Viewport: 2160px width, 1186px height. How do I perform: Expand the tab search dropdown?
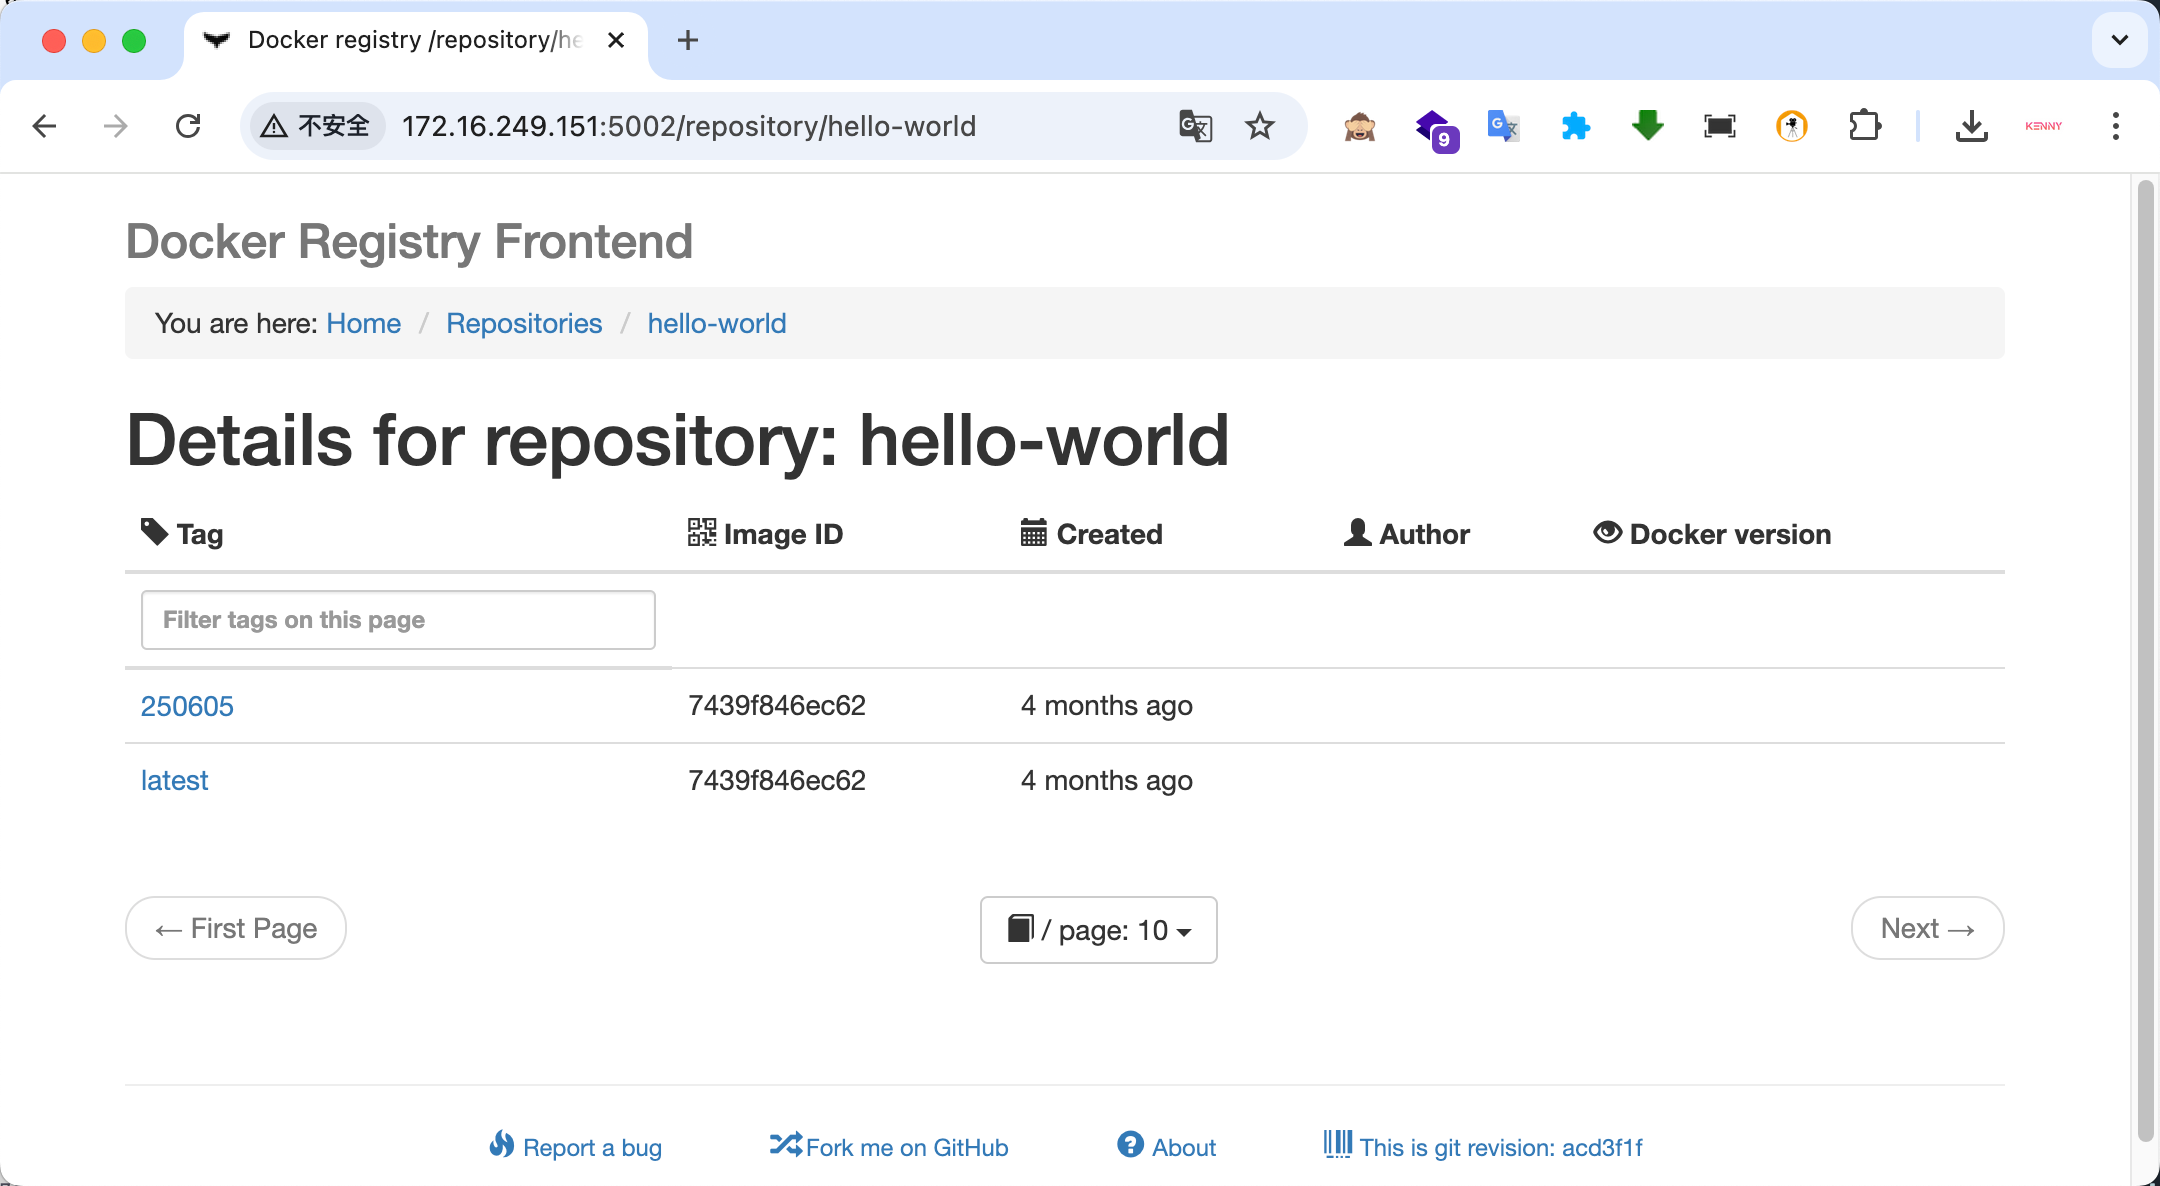pos(2120,40)
